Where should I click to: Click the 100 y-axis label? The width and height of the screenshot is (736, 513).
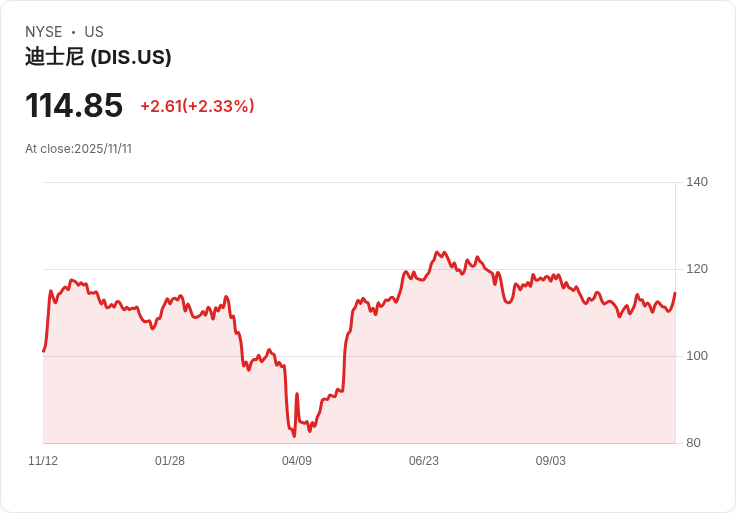[697, 356]
